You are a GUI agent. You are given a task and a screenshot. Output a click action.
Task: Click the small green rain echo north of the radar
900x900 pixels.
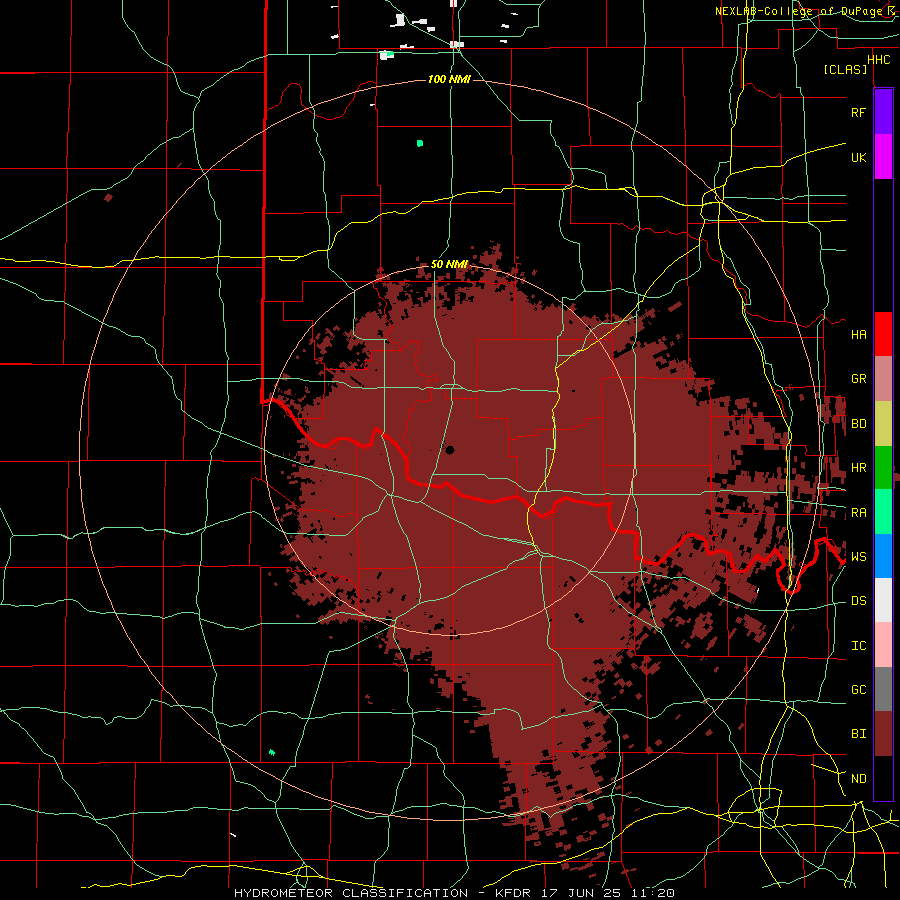tap(420, 143)
